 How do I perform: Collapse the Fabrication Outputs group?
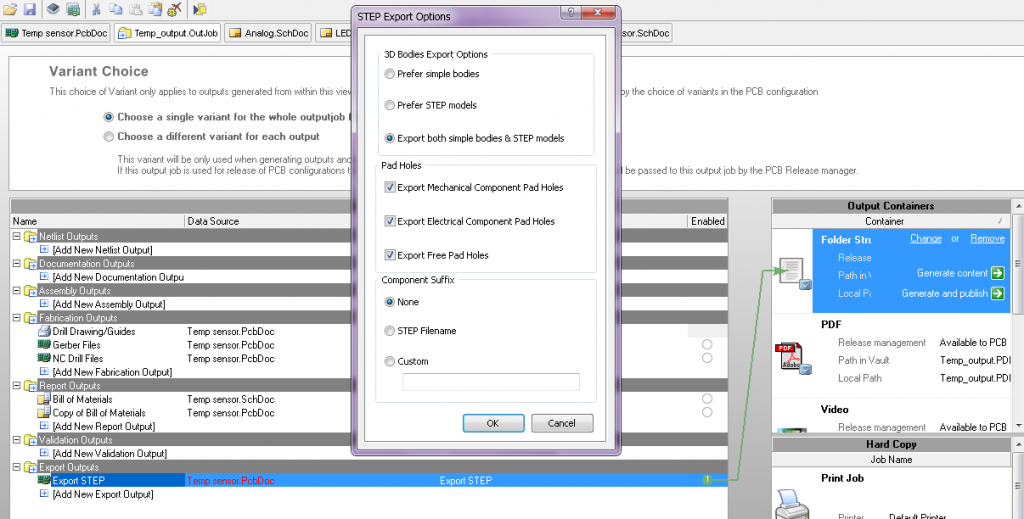[x=17, y=317]
